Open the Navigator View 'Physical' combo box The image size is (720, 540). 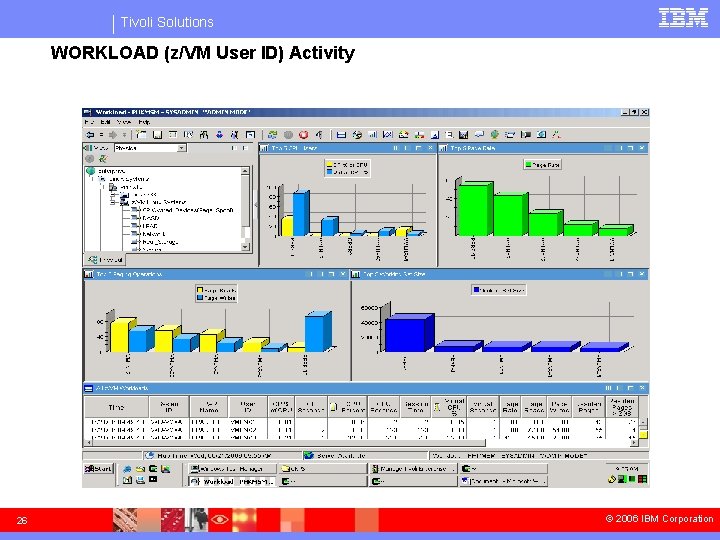(x=150, y=148)
